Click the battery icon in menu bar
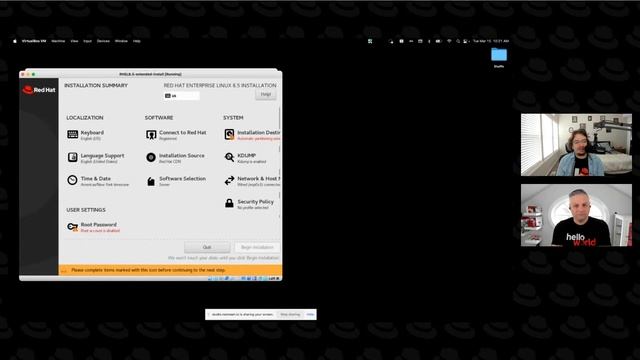The width and height of the screenshot is (640, 360). coord(438,41)
